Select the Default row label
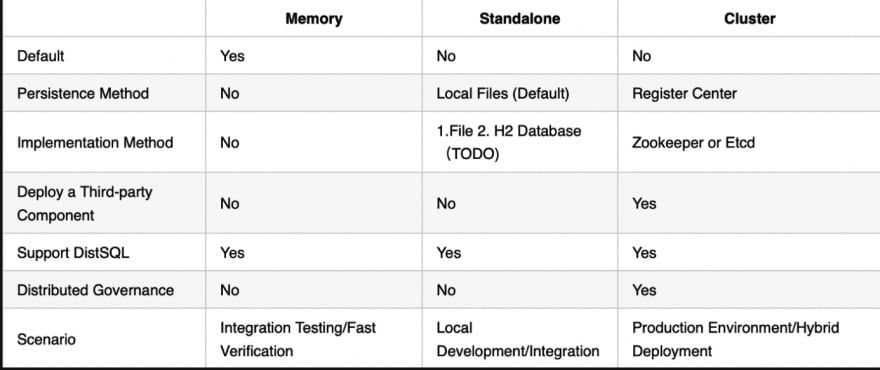Screen dimensions: 880x370 (40, 56)
